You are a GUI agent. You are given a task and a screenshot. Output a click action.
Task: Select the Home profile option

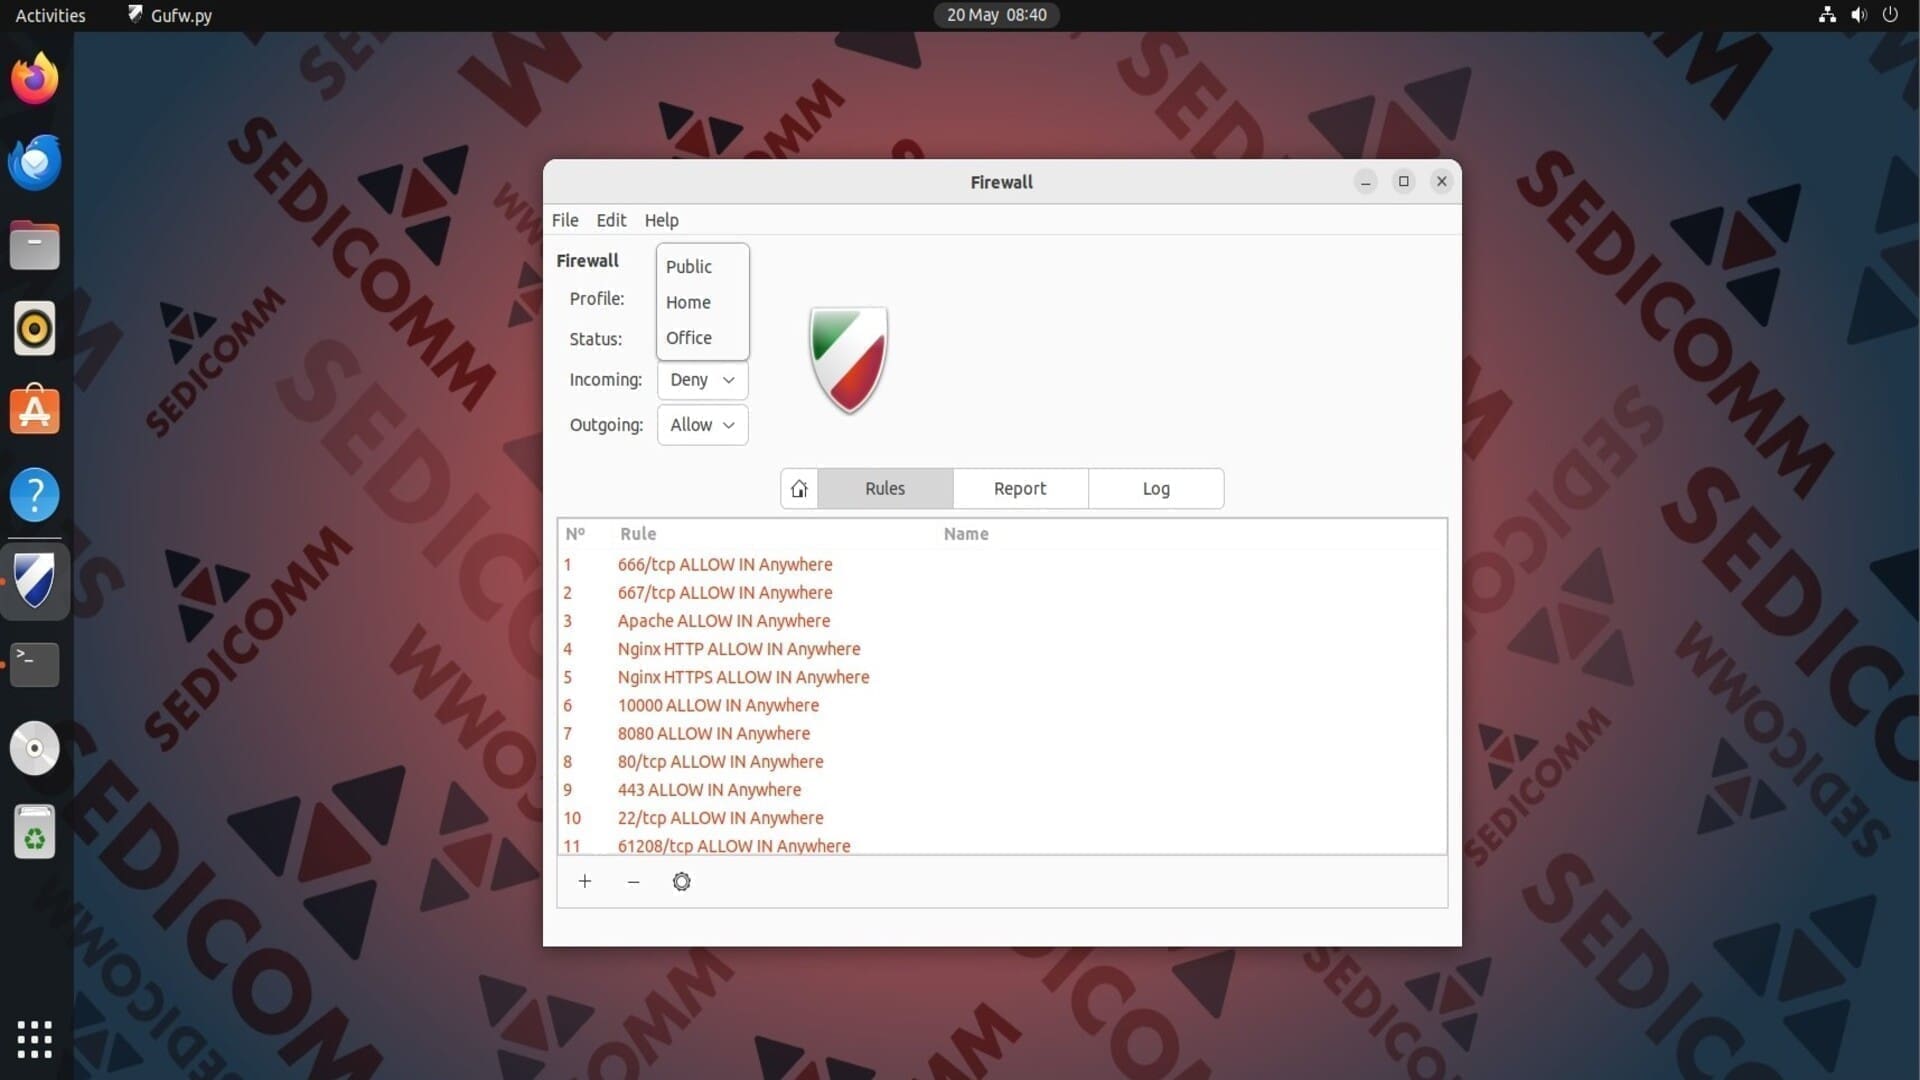tap(689, 302)
